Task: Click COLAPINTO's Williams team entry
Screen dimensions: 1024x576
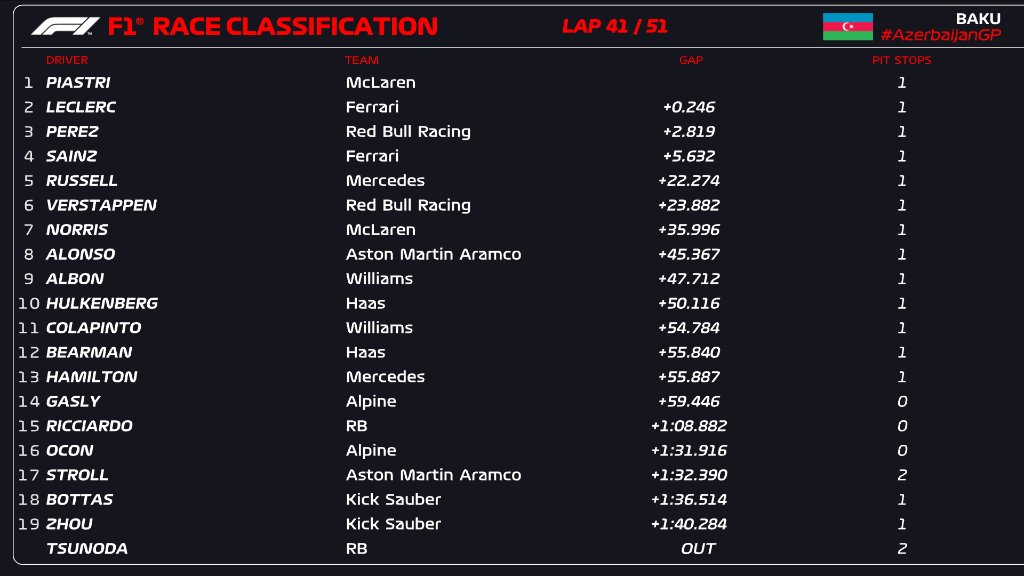Action: (x=379, y=328)
